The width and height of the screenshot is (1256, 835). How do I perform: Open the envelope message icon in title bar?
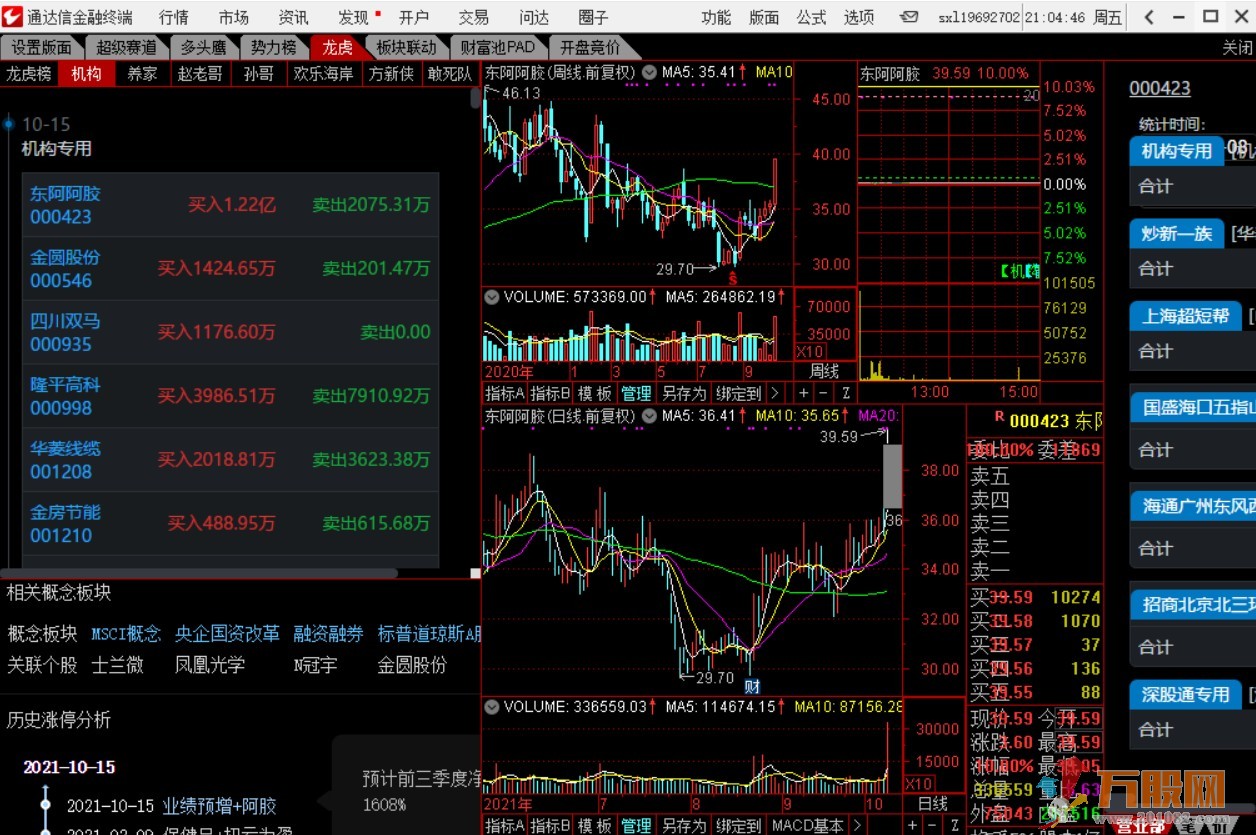[x=909, y=17]
